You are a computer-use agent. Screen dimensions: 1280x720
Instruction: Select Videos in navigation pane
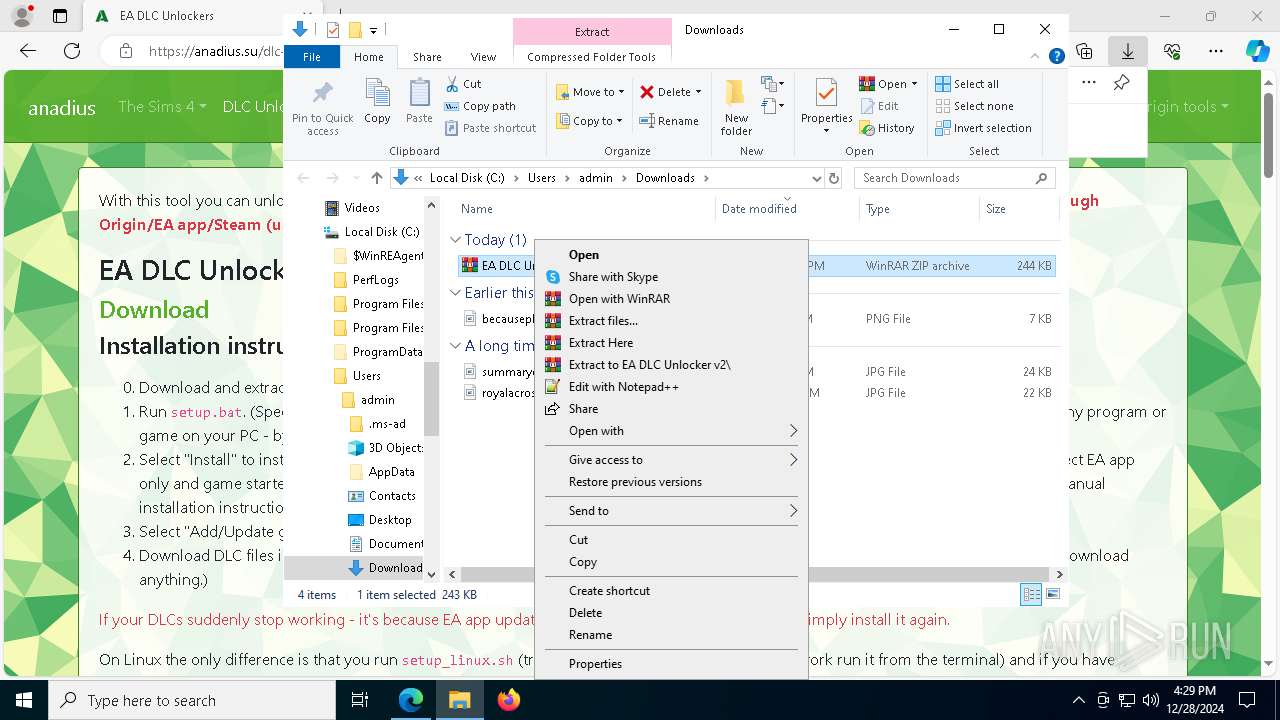362,208
